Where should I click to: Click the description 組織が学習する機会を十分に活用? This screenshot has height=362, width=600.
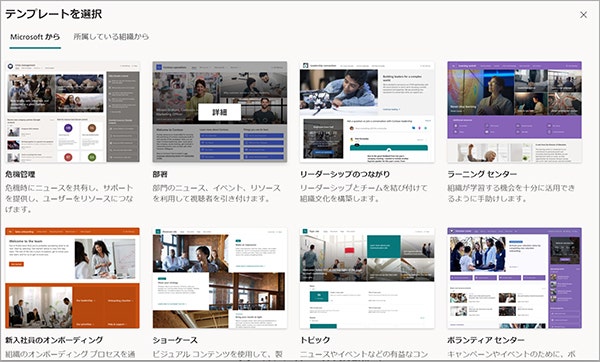coord(511,193)
